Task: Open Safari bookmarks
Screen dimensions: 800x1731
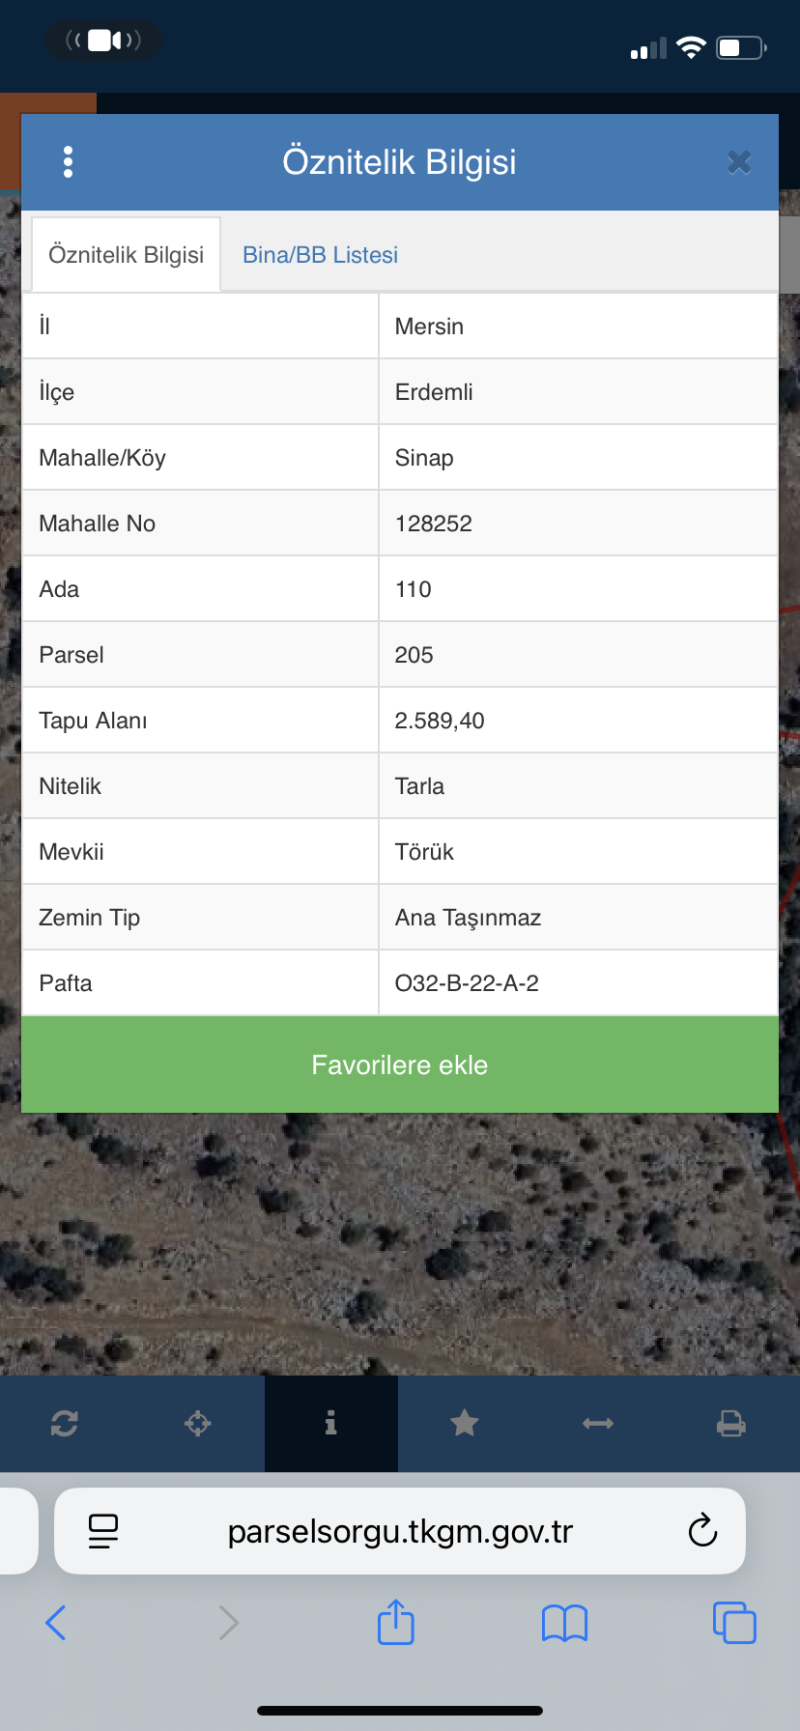Action: coord(564,1622)
